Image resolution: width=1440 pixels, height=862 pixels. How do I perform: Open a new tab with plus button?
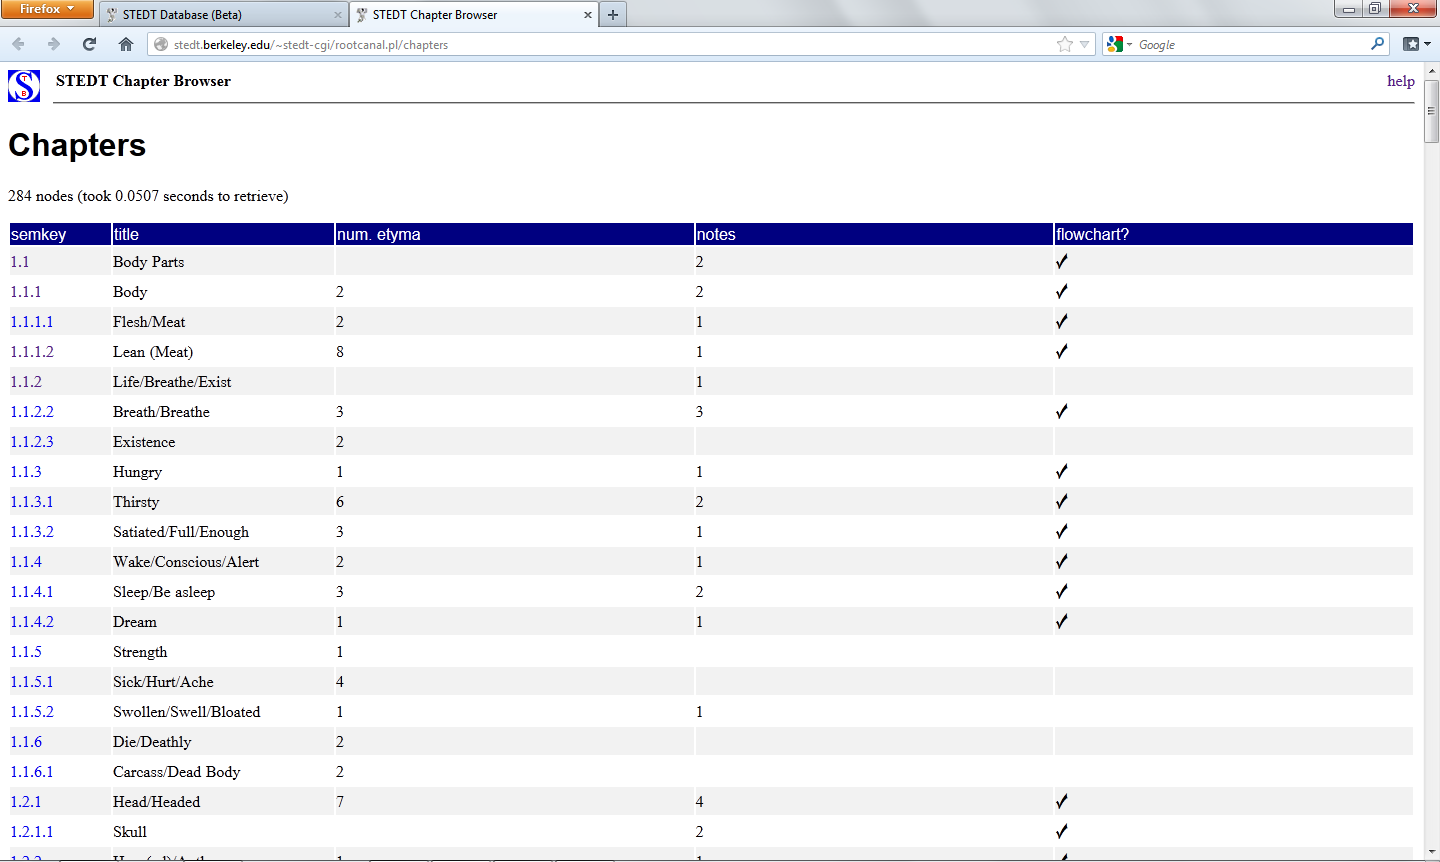[x=613, y=15]
